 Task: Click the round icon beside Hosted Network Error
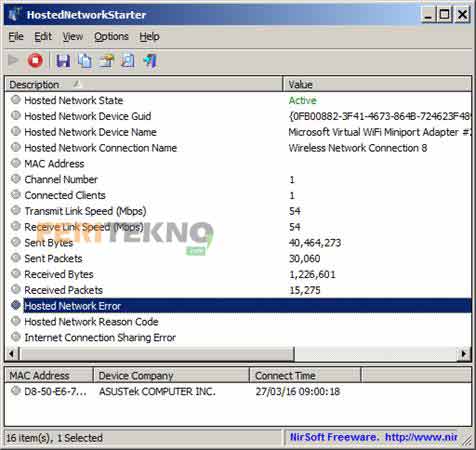(16, 305)
